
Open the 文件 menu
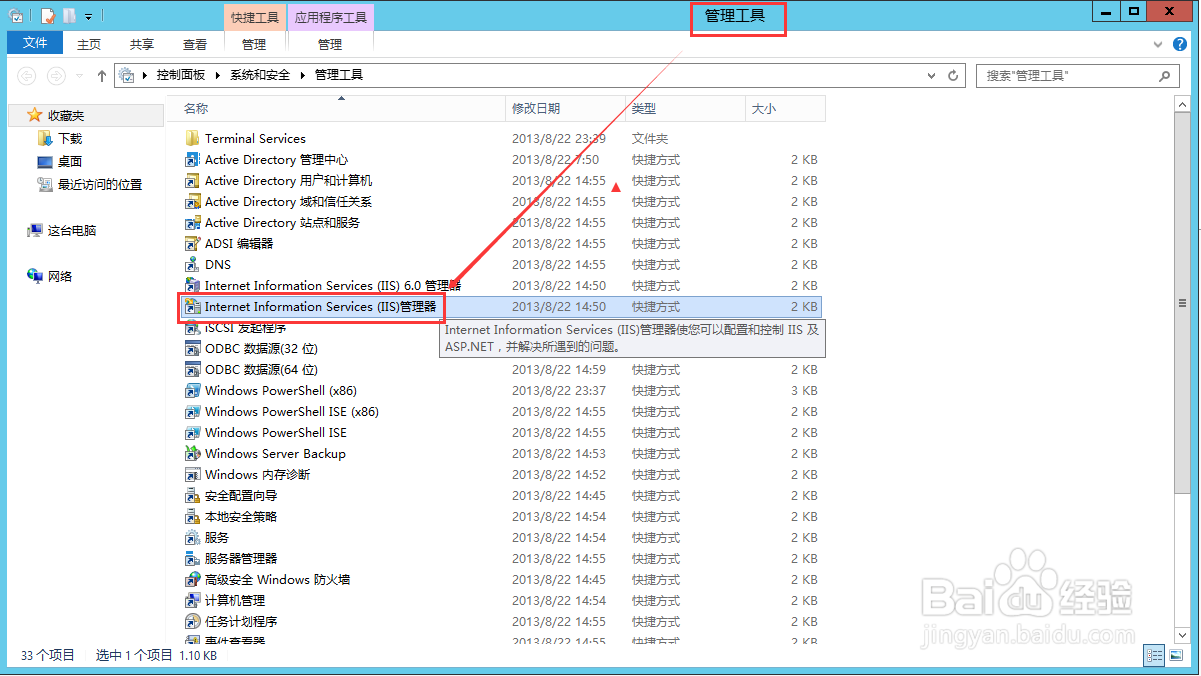click(35, 43)
